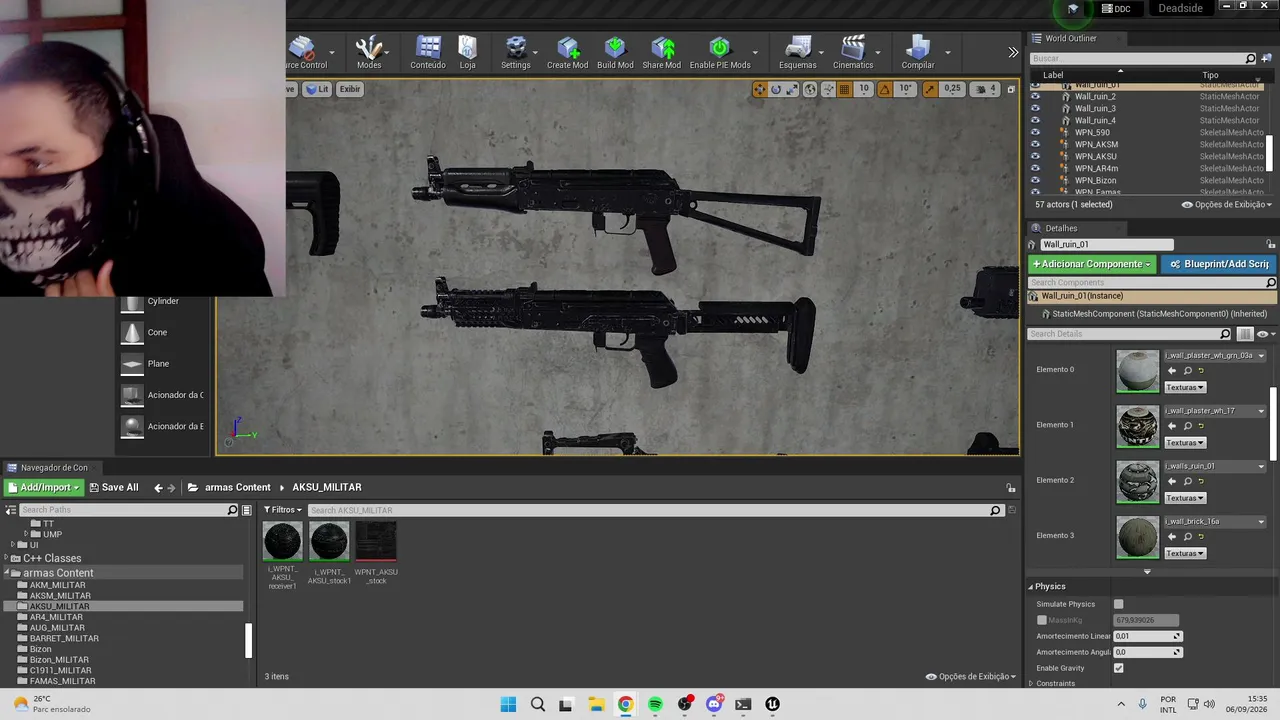Open the Modes toolbar button
1280x720 pixels.
(x=369, y=52)
